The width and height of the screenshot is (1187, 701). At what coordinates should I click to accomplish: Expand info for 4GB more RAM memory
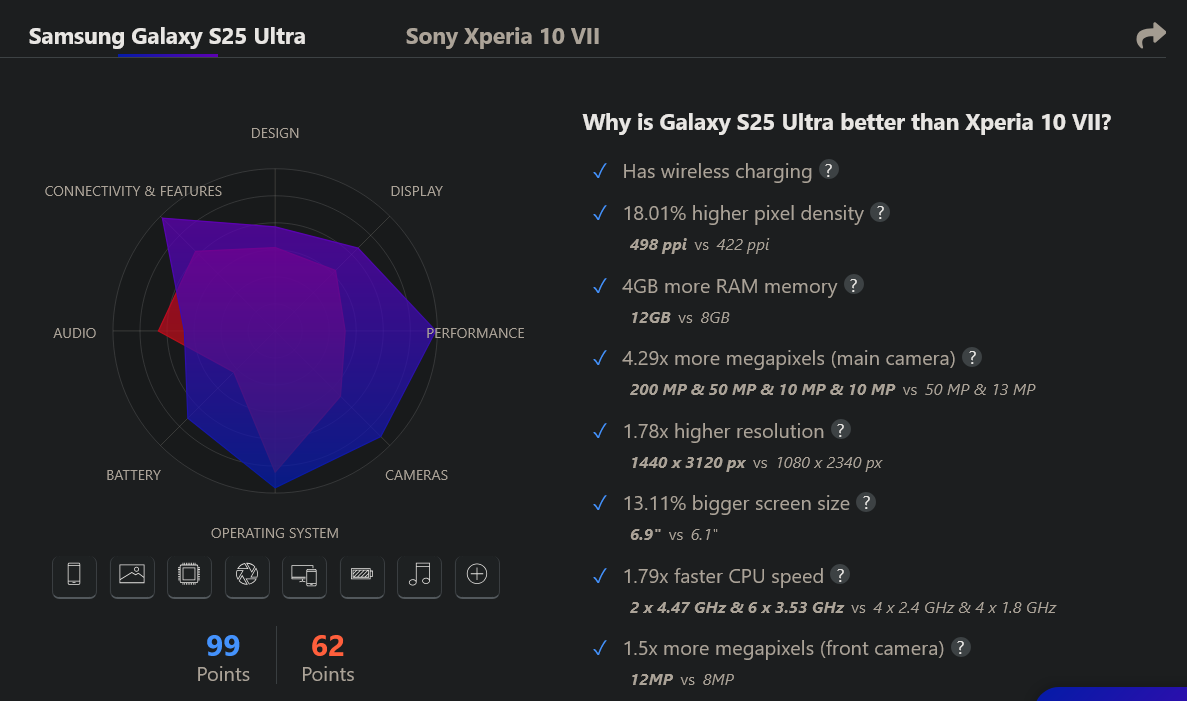pyautogui.click(x=853, y=285)
